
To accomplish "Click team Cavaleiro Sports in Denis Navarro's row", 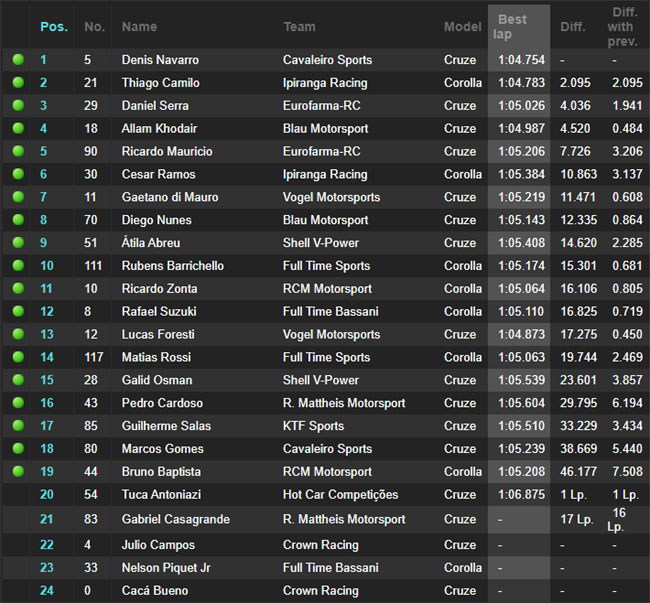I will 327,60.
